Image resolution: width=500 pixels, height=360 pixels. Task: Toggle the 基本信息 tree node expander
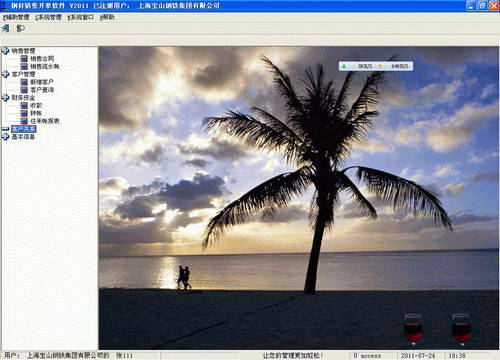(5, 136)
